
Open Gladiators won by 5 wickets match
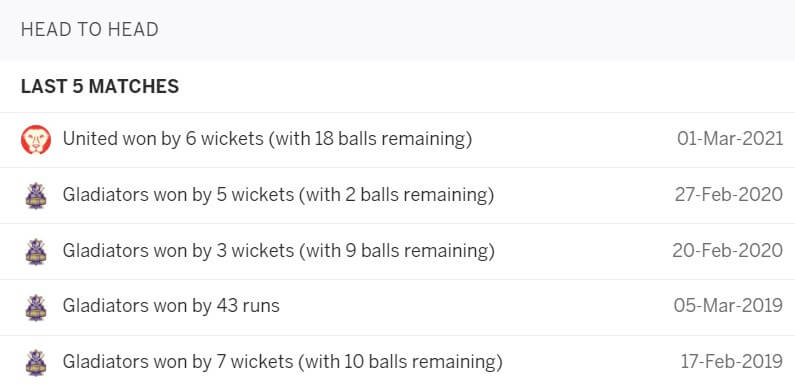398,195
